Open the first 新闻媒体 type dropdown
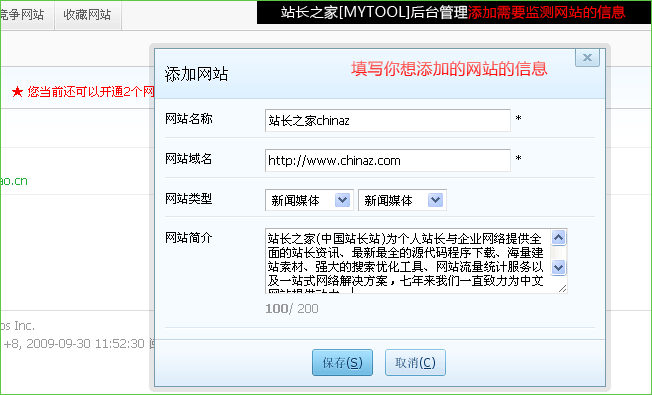The height and width of the screenshot is (395, 652). [309, 200]
